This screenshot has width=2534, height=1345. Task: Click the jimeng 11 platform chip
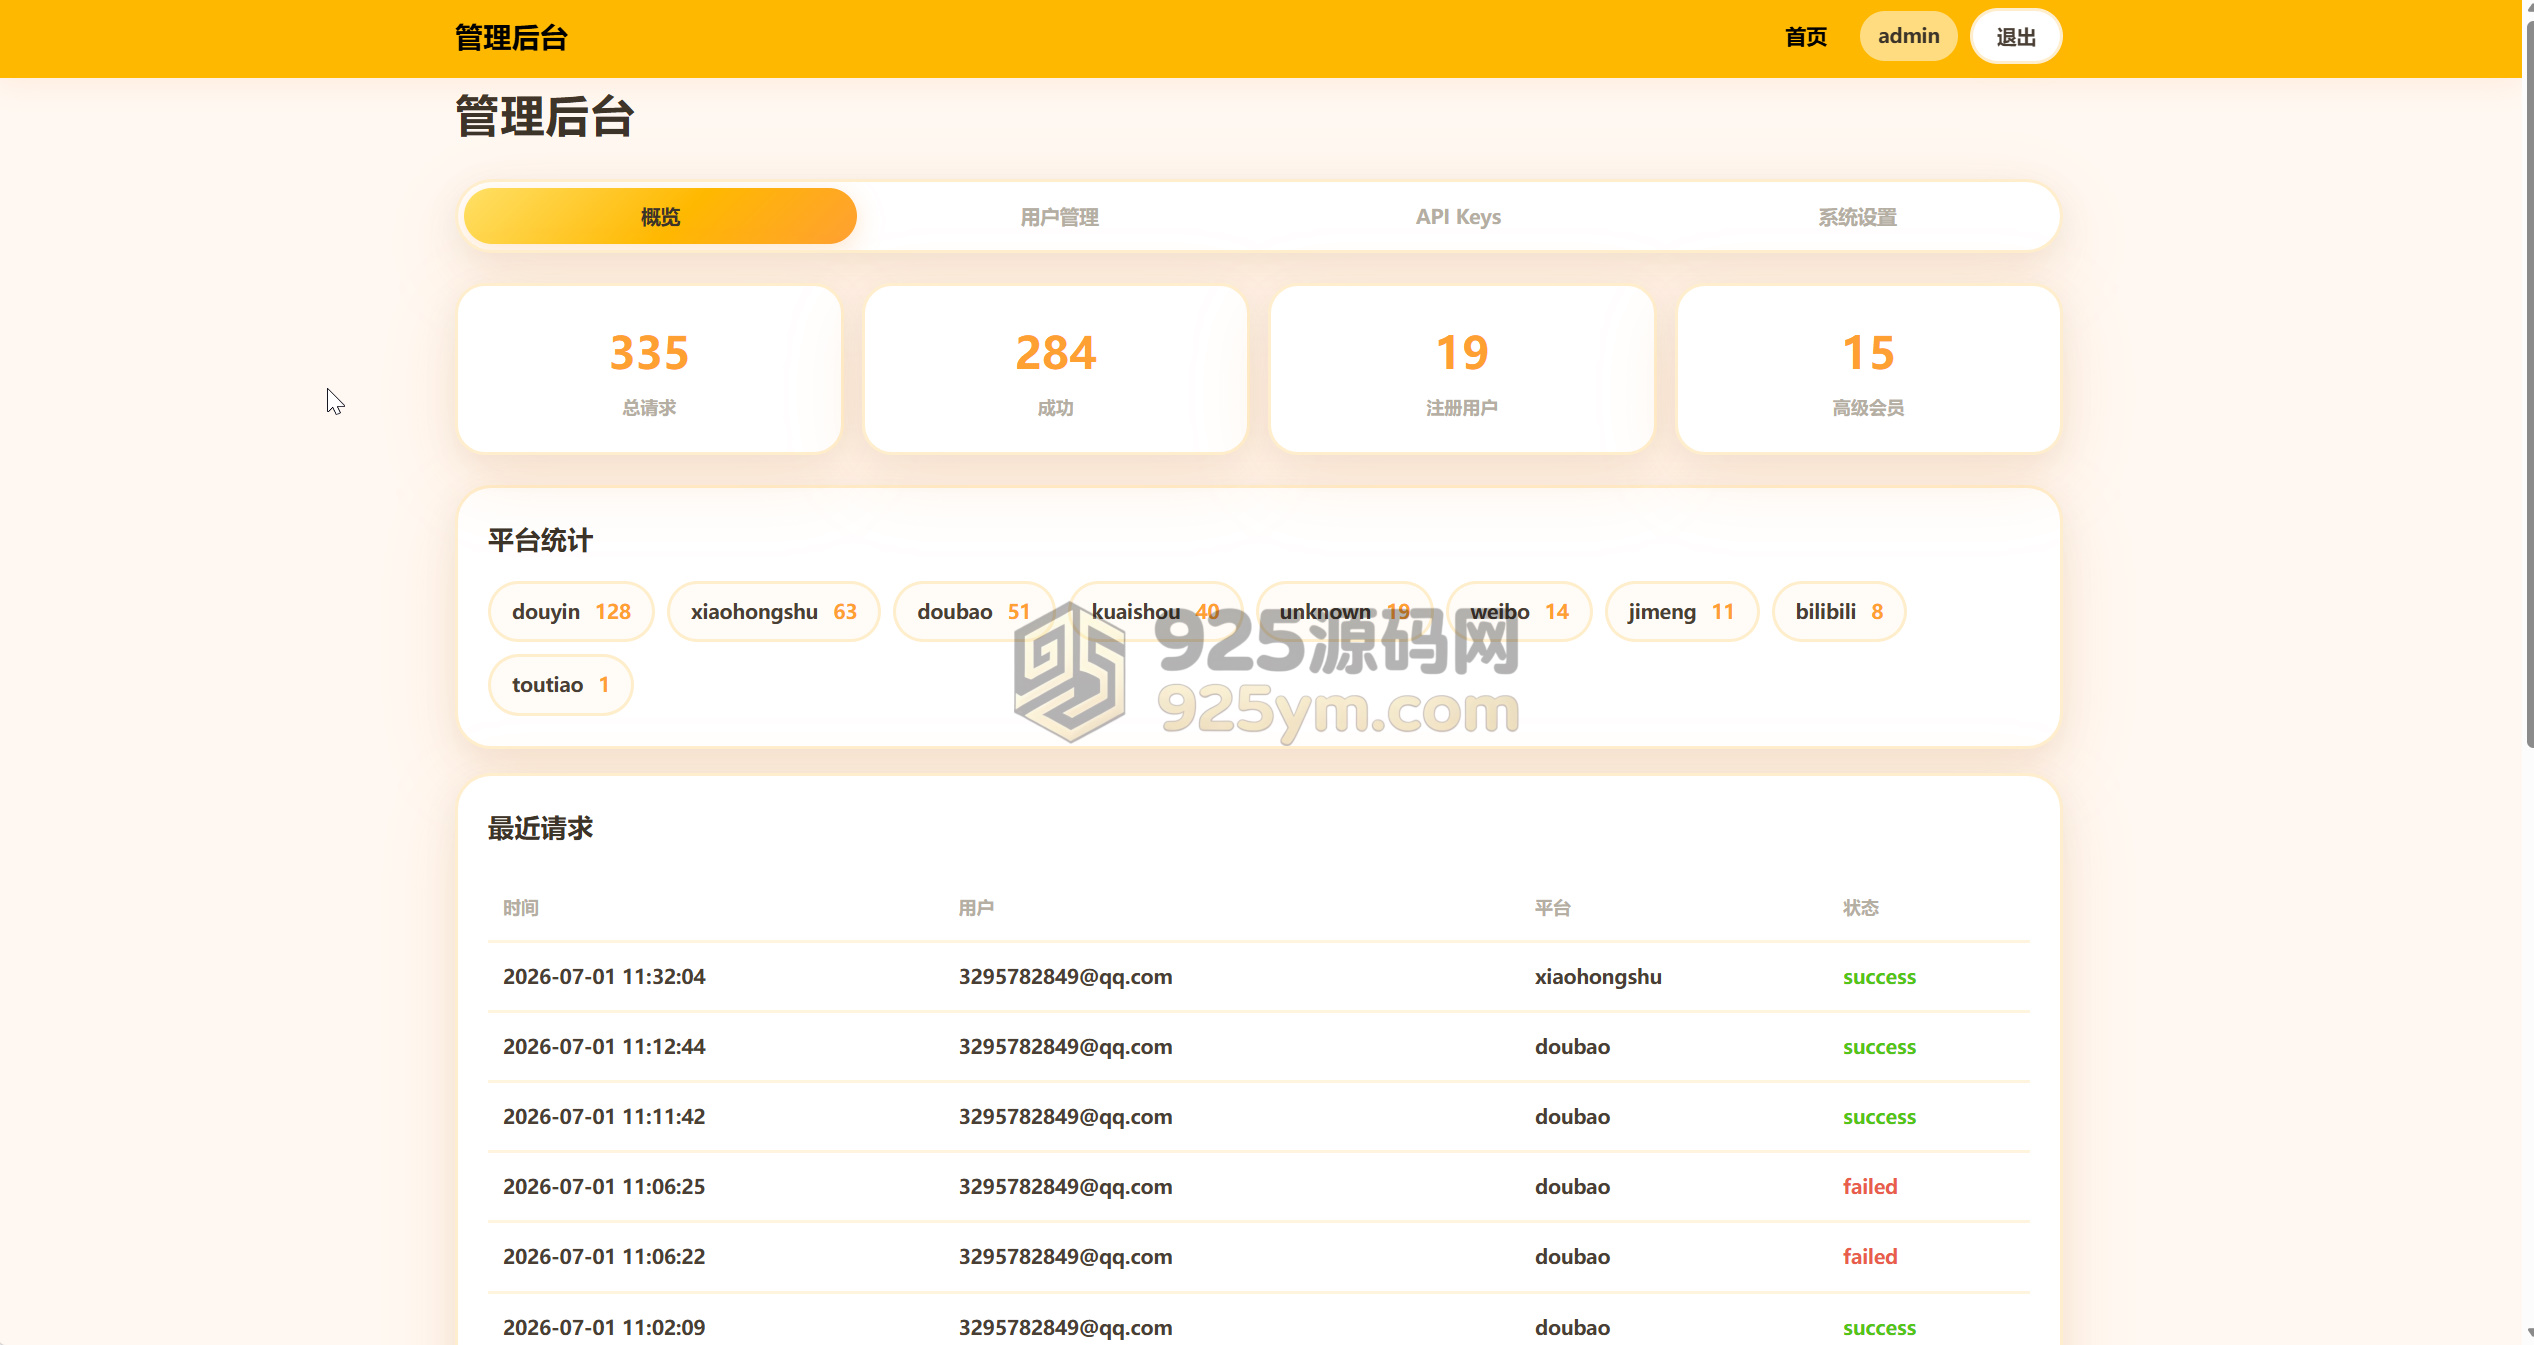[1681, 611]
